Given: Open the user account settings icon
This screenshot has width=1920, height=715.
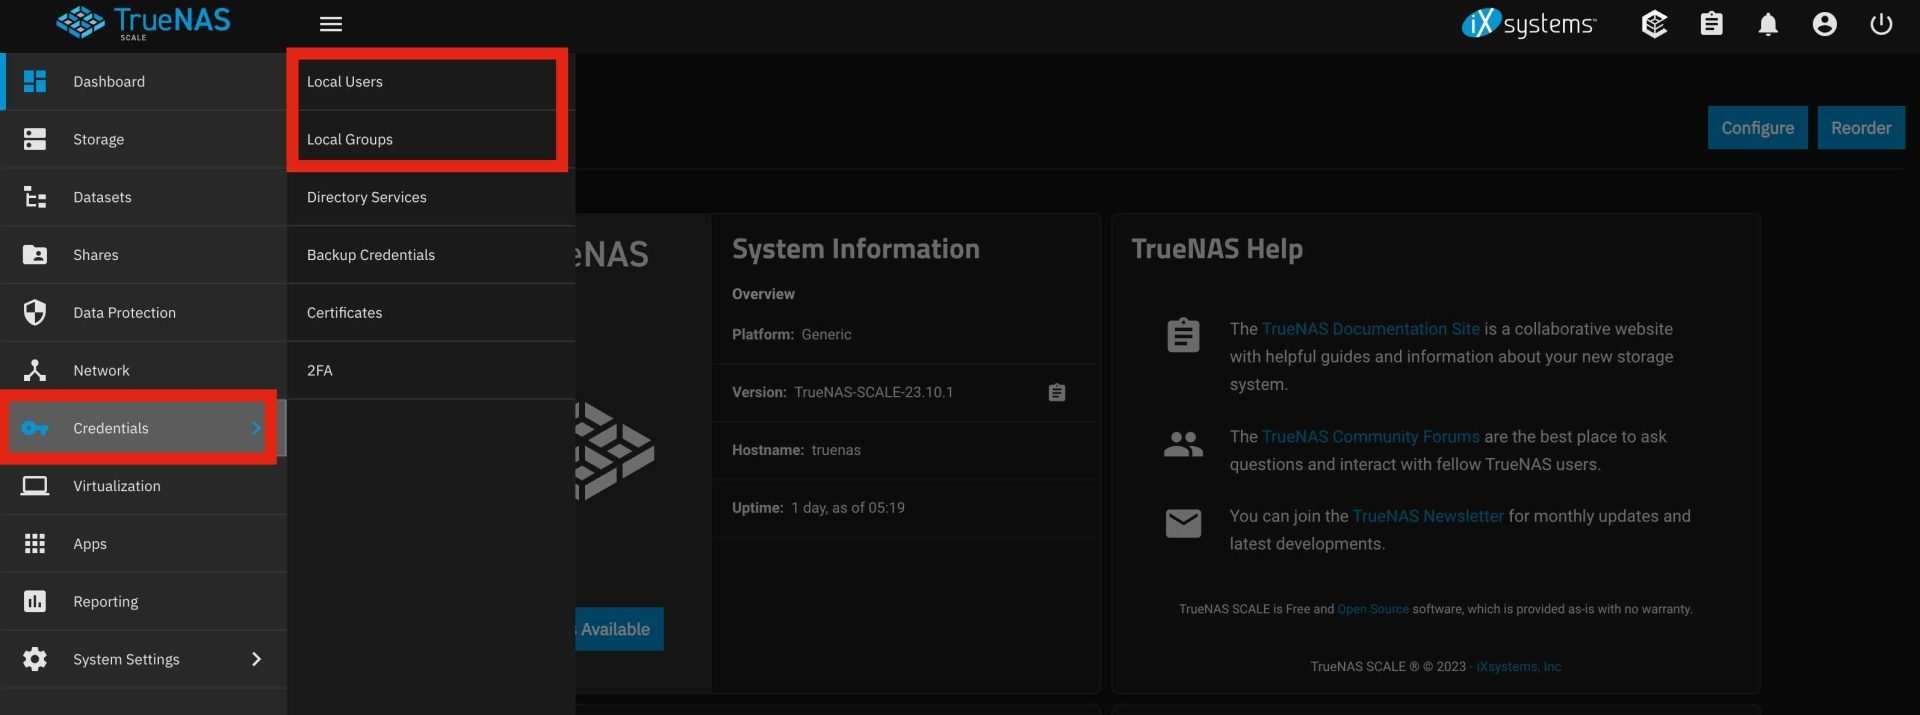Looking at the screenshot, I should pyautogui.click(x=1825, y=24).
